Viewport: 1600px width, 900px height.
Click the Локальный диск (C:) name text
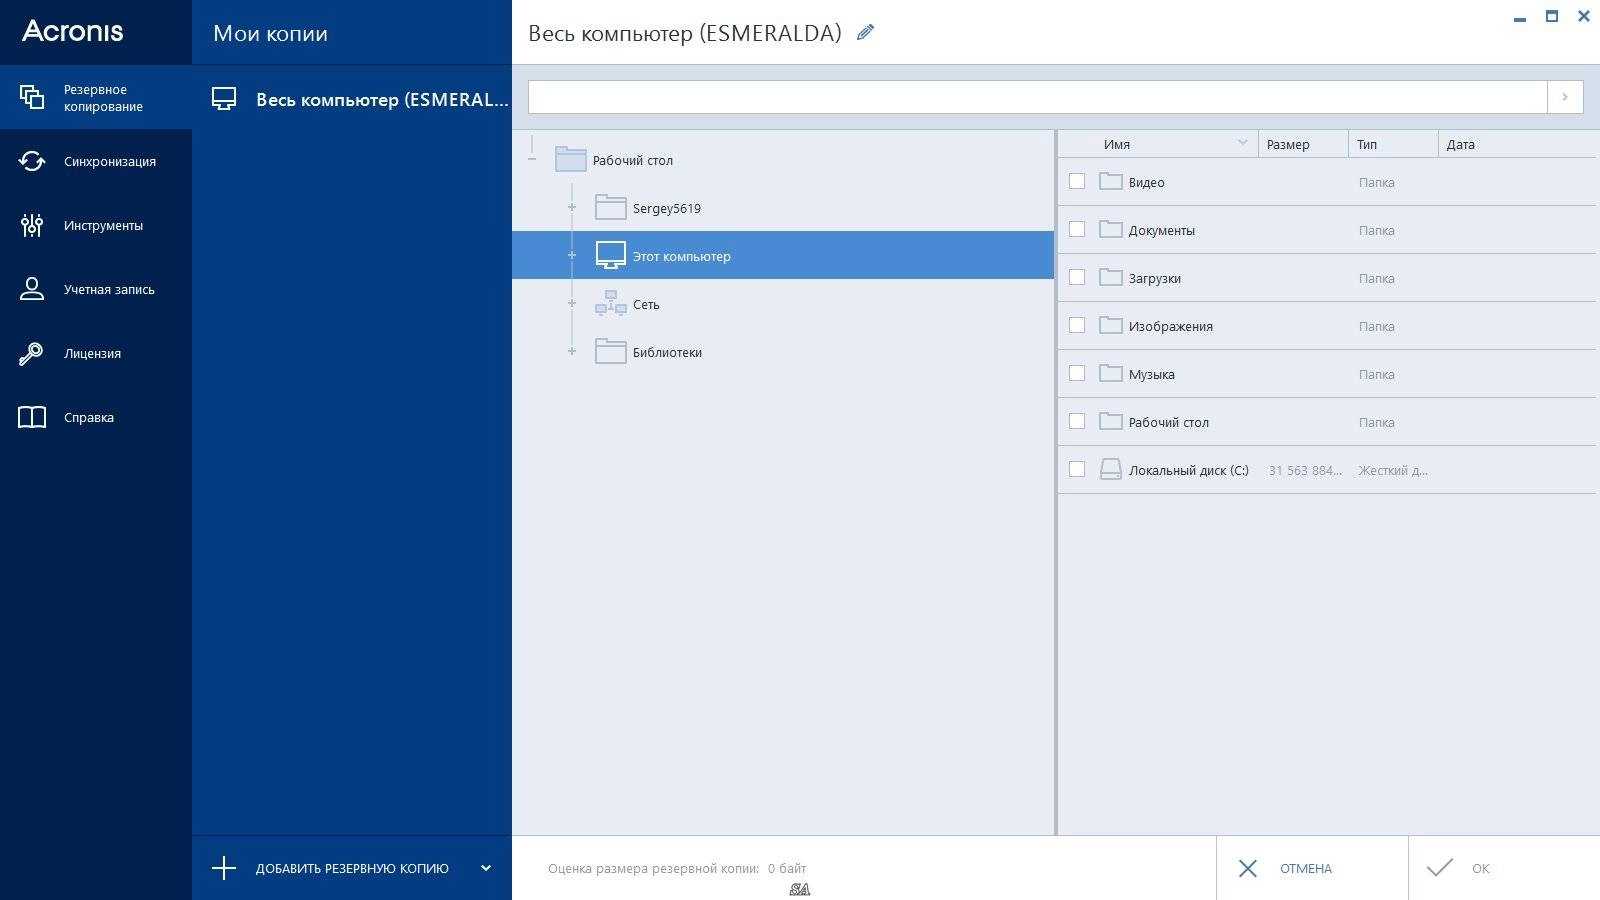point(1189,470)
